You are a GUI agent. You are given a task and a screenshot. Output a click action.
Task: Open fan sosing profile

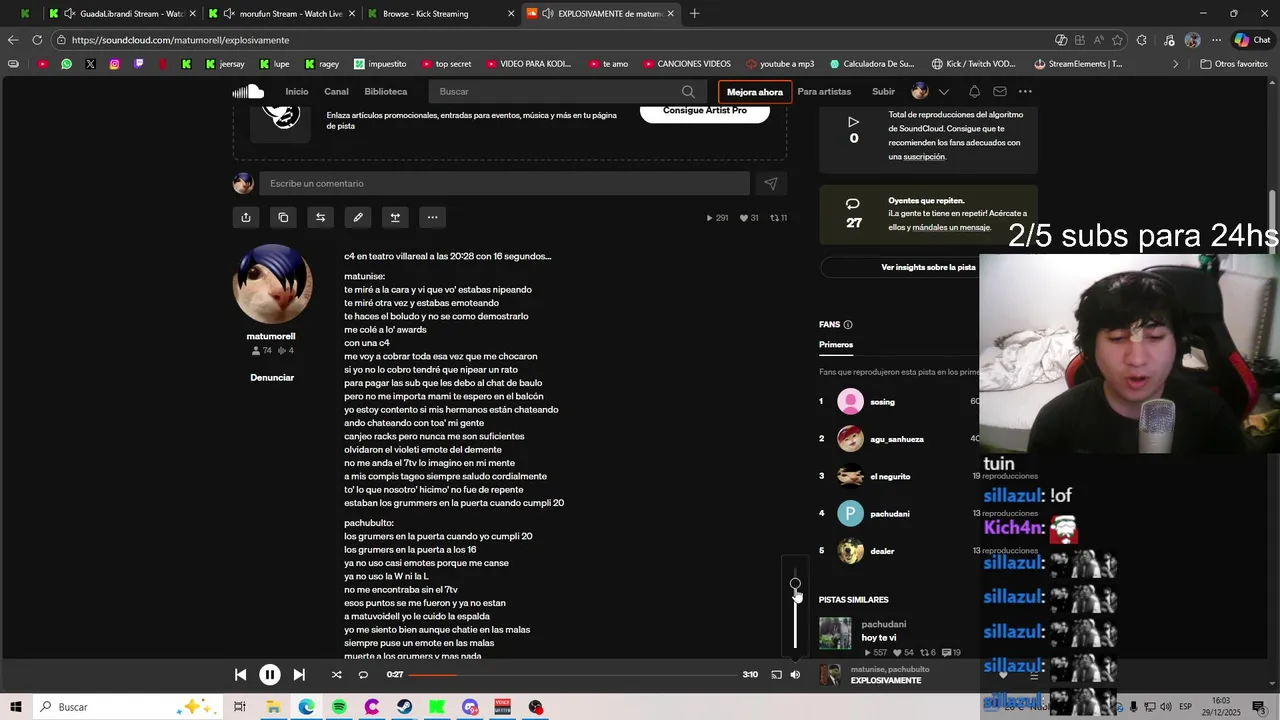click(882, 402)
